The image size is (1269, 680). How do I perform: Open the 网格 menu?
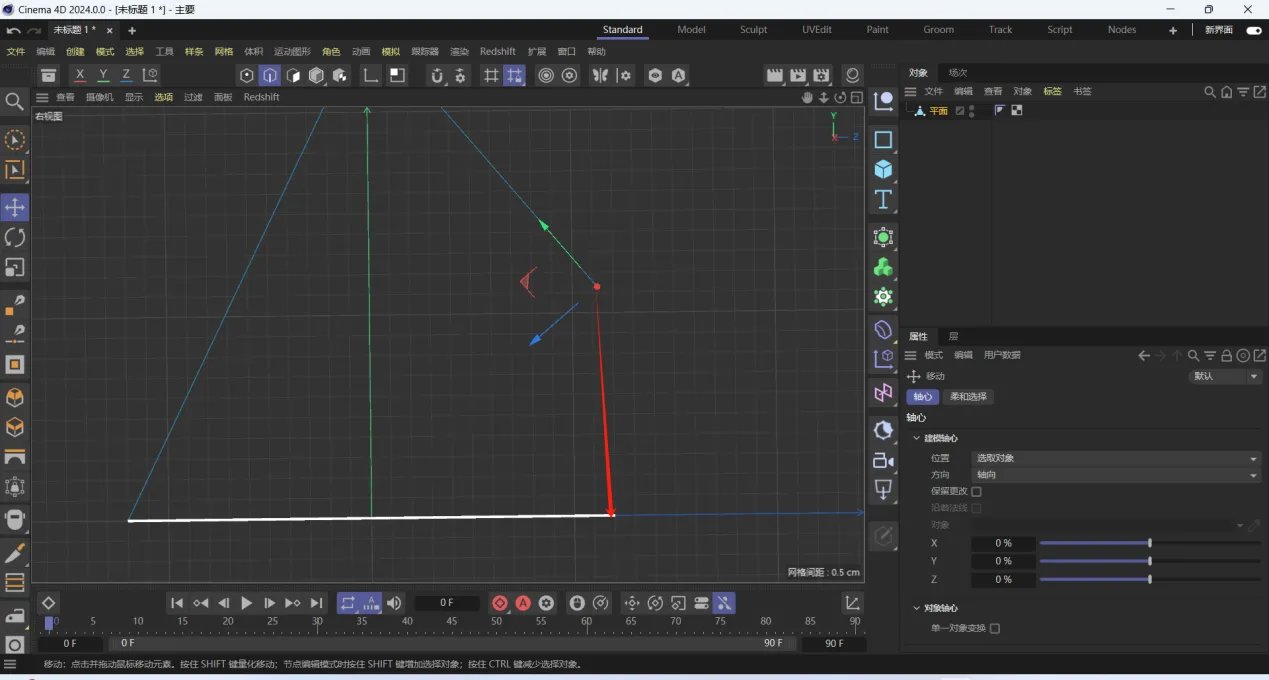[x=224, y=52]
